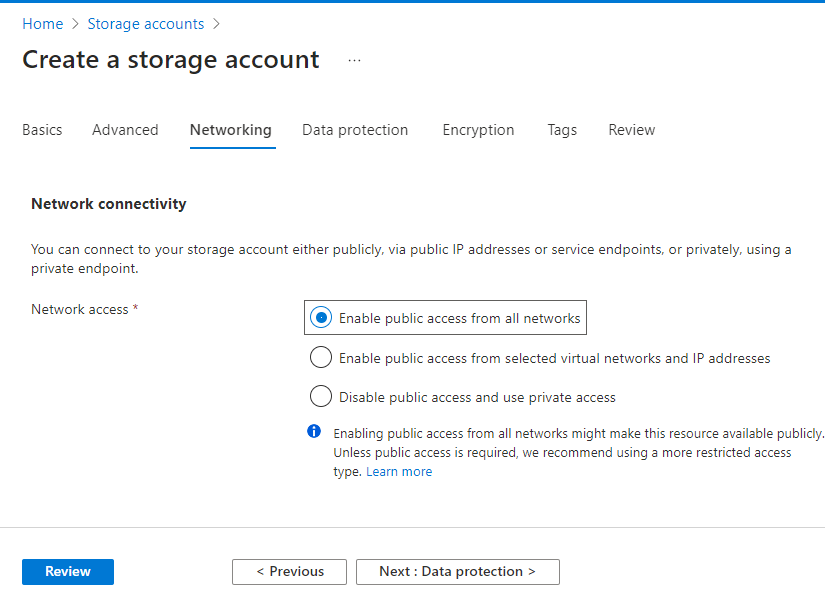This screenshot has height=601, width=825.
Task: Navigate to Home via breadcrumb
Action: click(x=42, y=23)
